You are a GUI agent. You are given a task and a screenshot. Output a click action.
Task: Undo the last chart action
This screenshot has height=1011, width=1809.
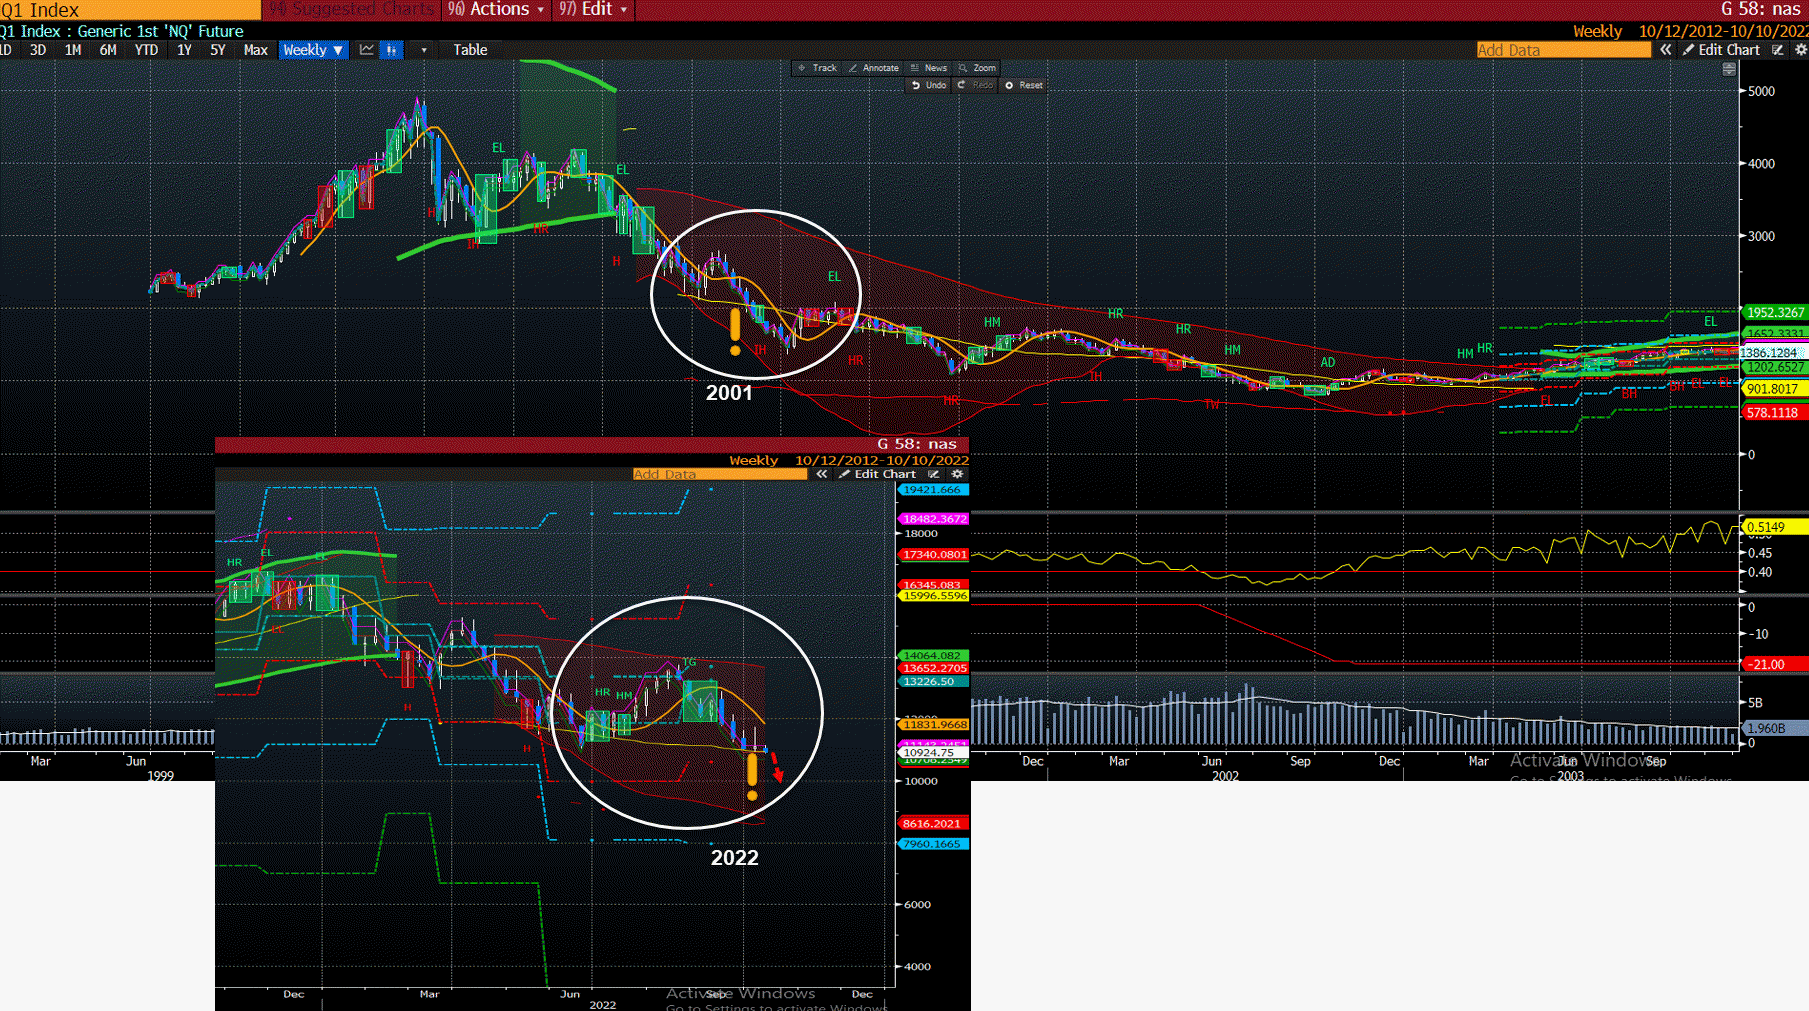click(928, 85)
